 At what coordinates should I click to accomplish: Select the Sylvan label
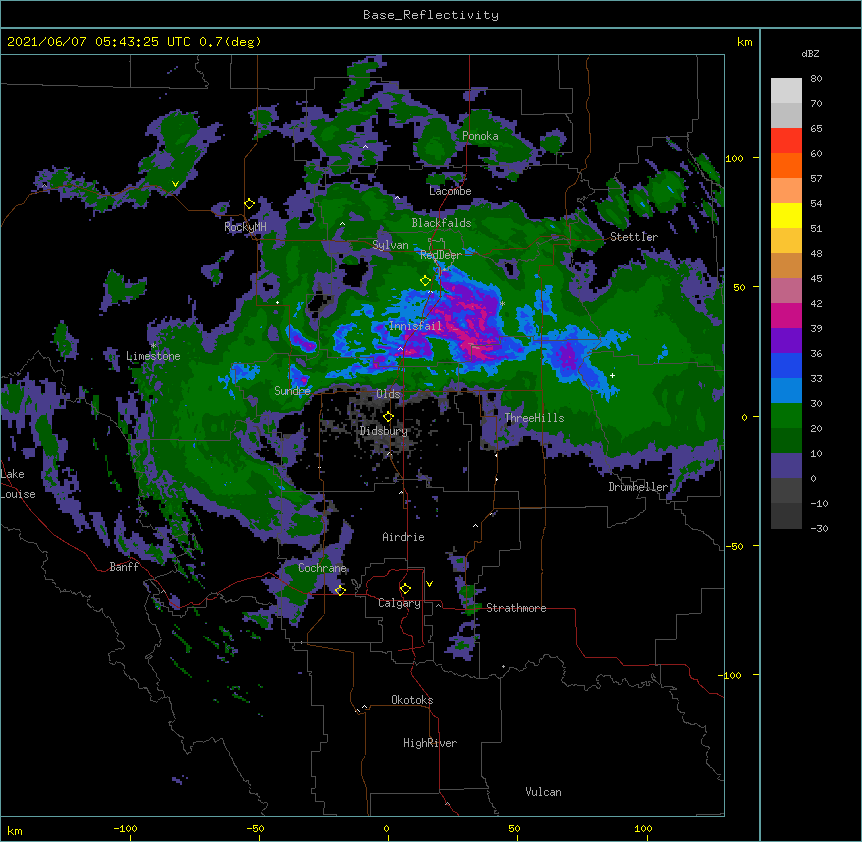[x=390, y=245]
